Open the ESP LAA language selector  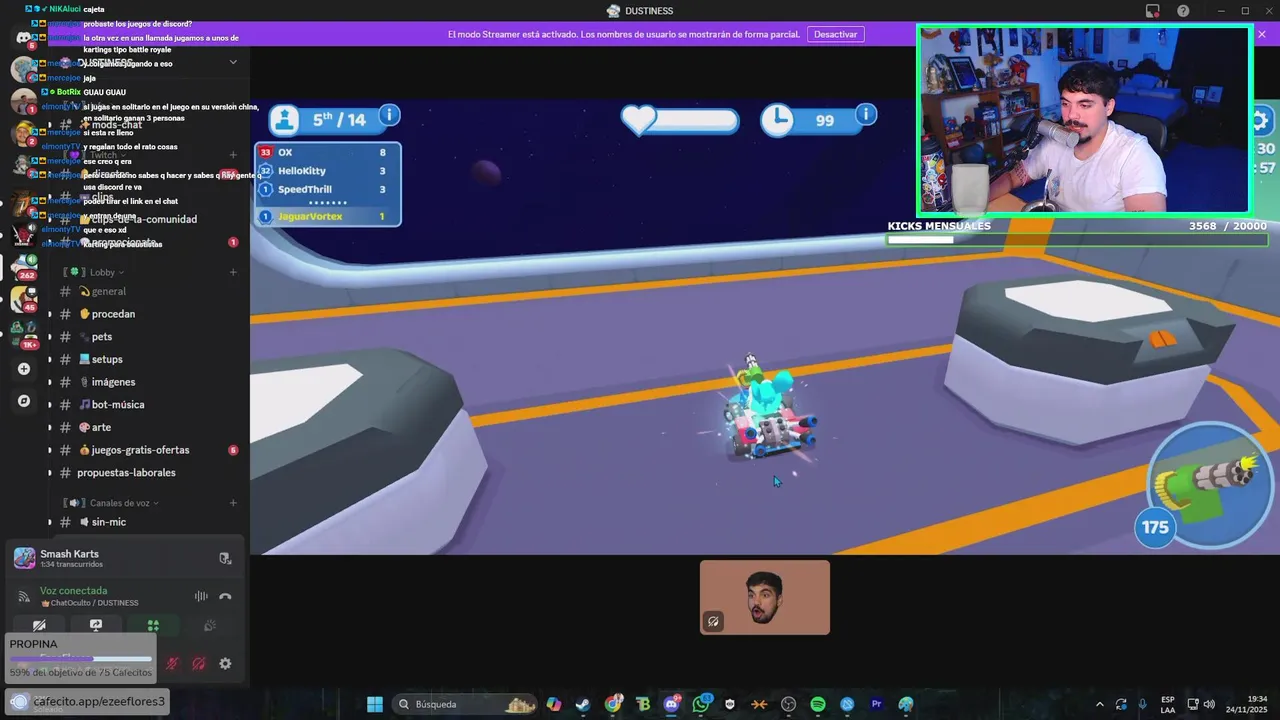pyautogui.click(x=1168, y=704)
